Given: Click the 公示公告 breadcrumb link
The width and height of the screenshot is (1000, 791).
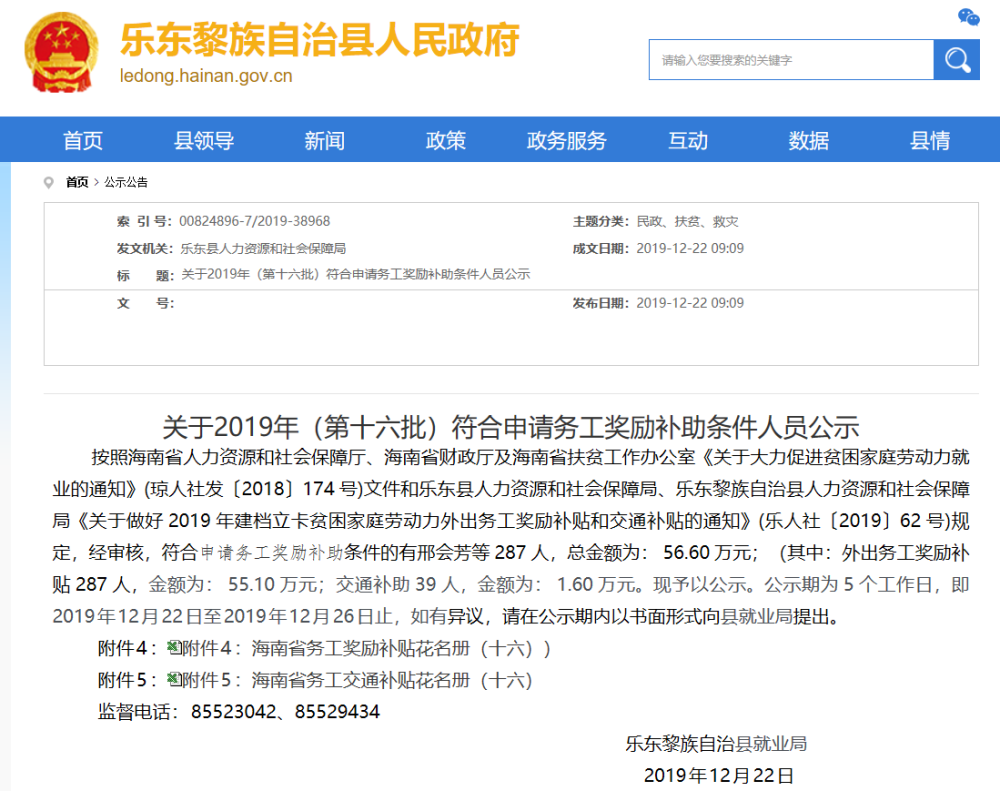Looking at the screenshot, I should click(x=126, y=182).
